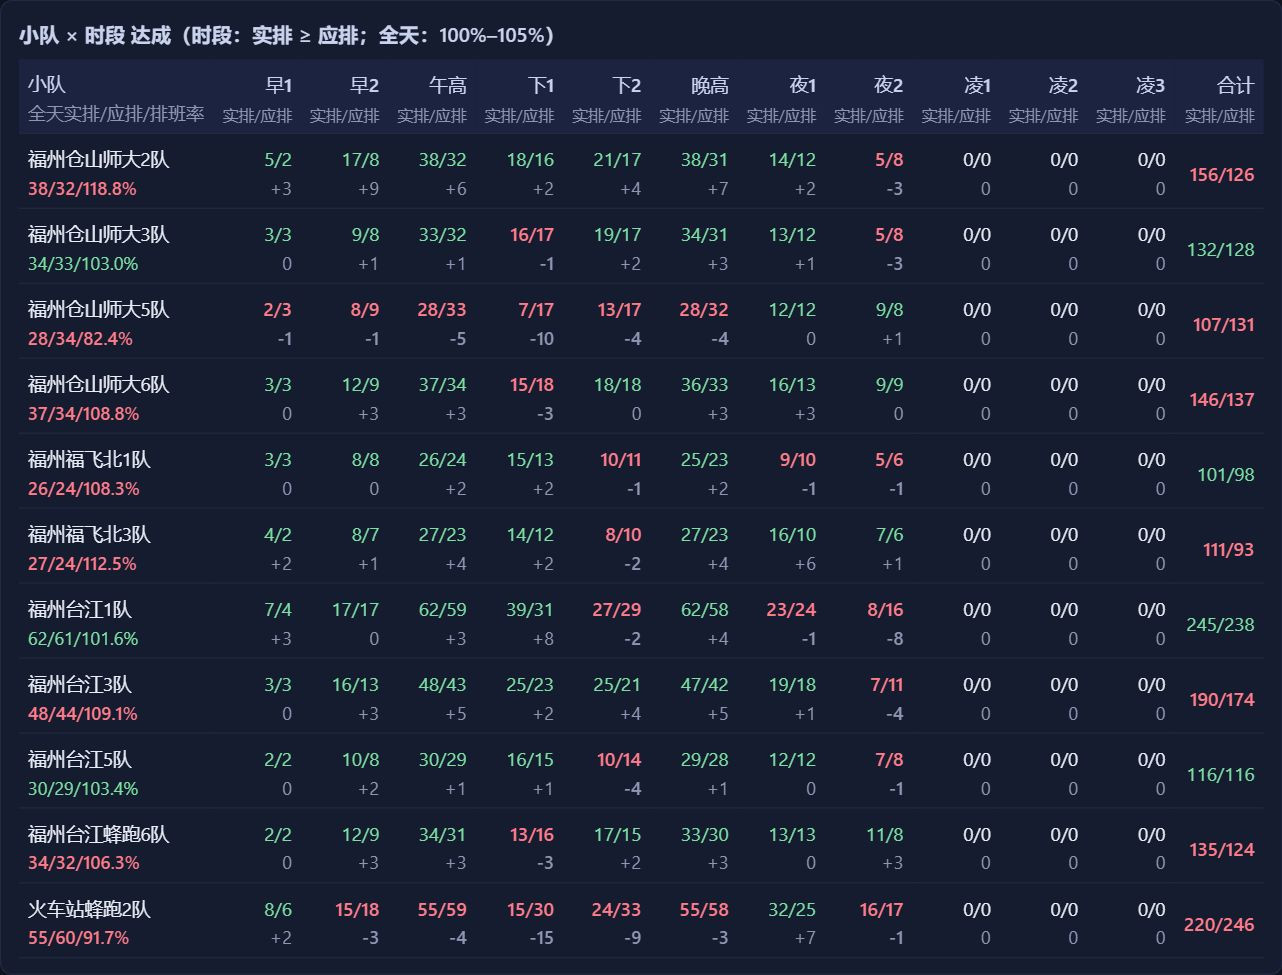Click the 48/44/109.1% rate value
1282x975 pixels.
pyautogui.click(x=83, y=713)
